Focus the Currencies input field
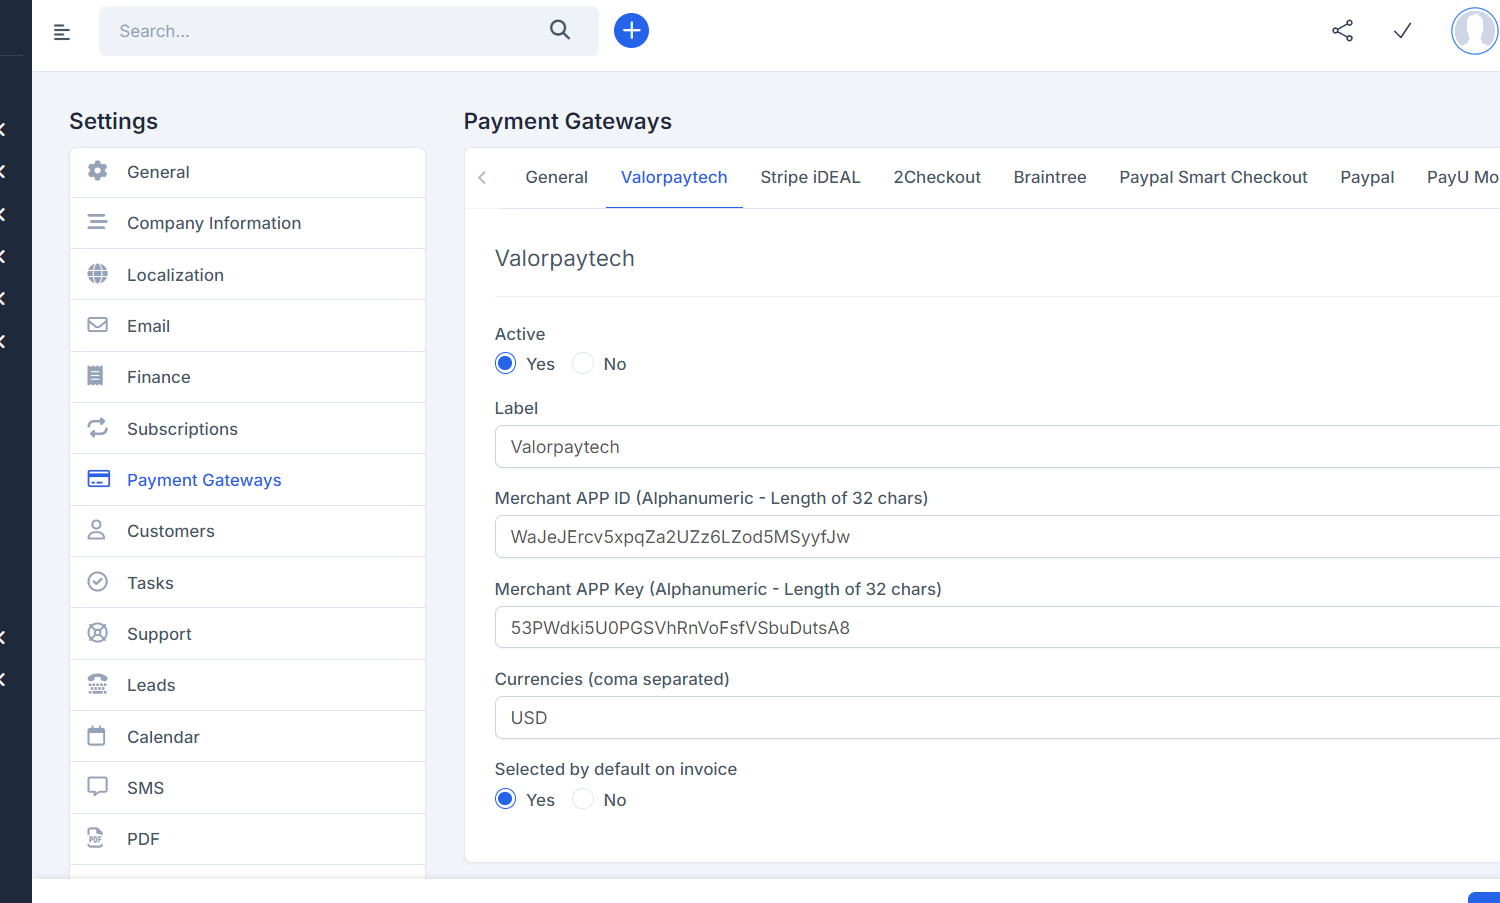1500x903 pixels. click(x=995, y=718)
